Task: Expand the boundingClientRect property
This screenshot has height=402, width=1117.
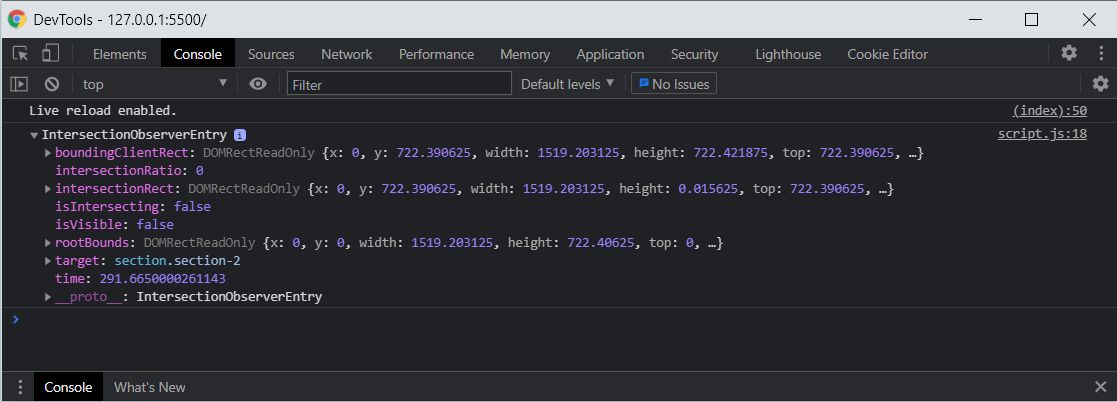Action: (x=48, y=153)
